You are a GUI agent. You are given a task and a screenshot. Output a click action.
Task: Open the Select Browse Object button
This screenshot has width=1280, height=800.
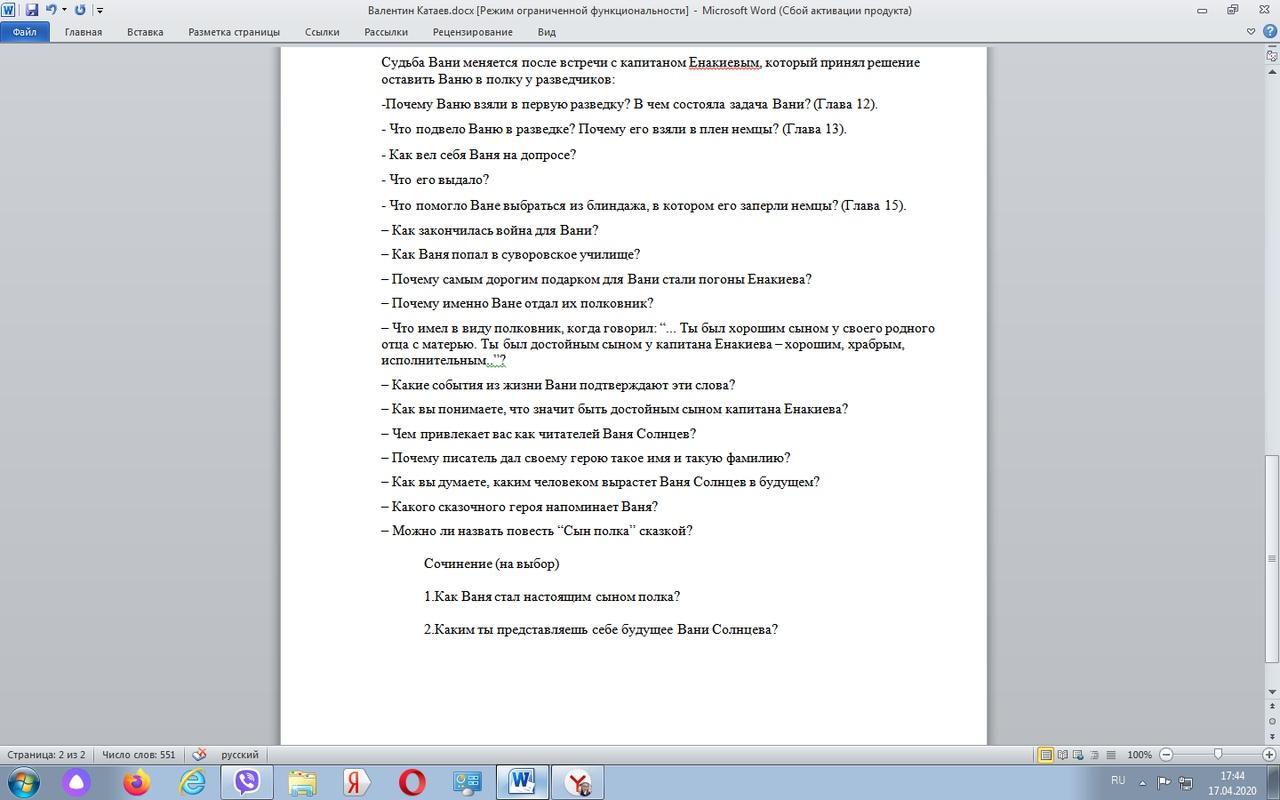pyautogui.click(x=1272, y=721)
